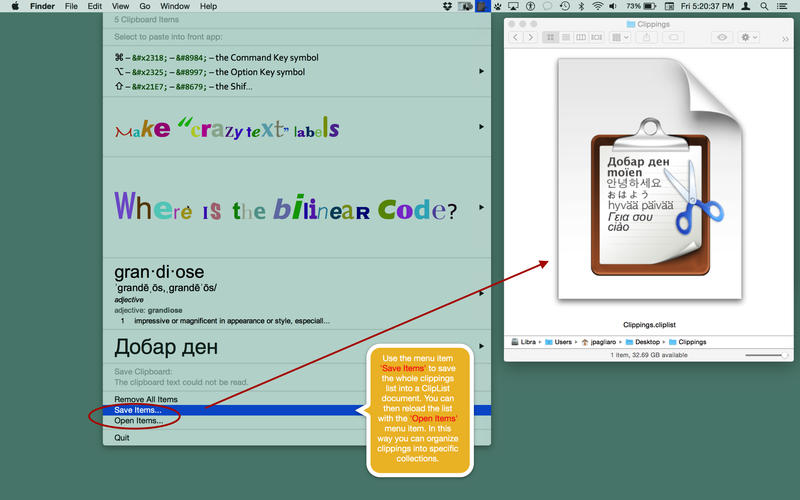800x500 pixels.
Task: Select the Clippings.cliplist file icon
Action: [x=649, y=179]
